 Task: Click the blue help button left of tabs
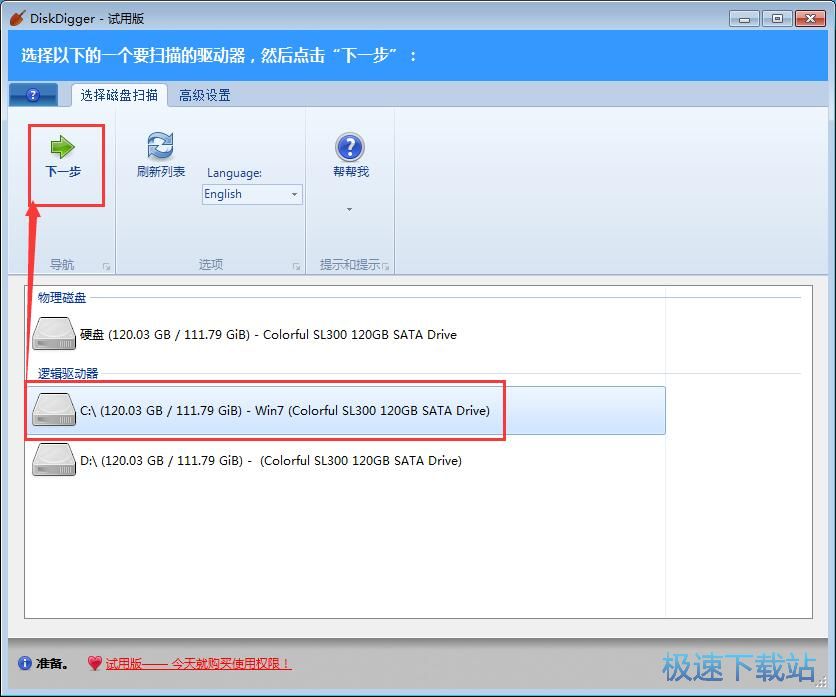click(x=33, y=95)
